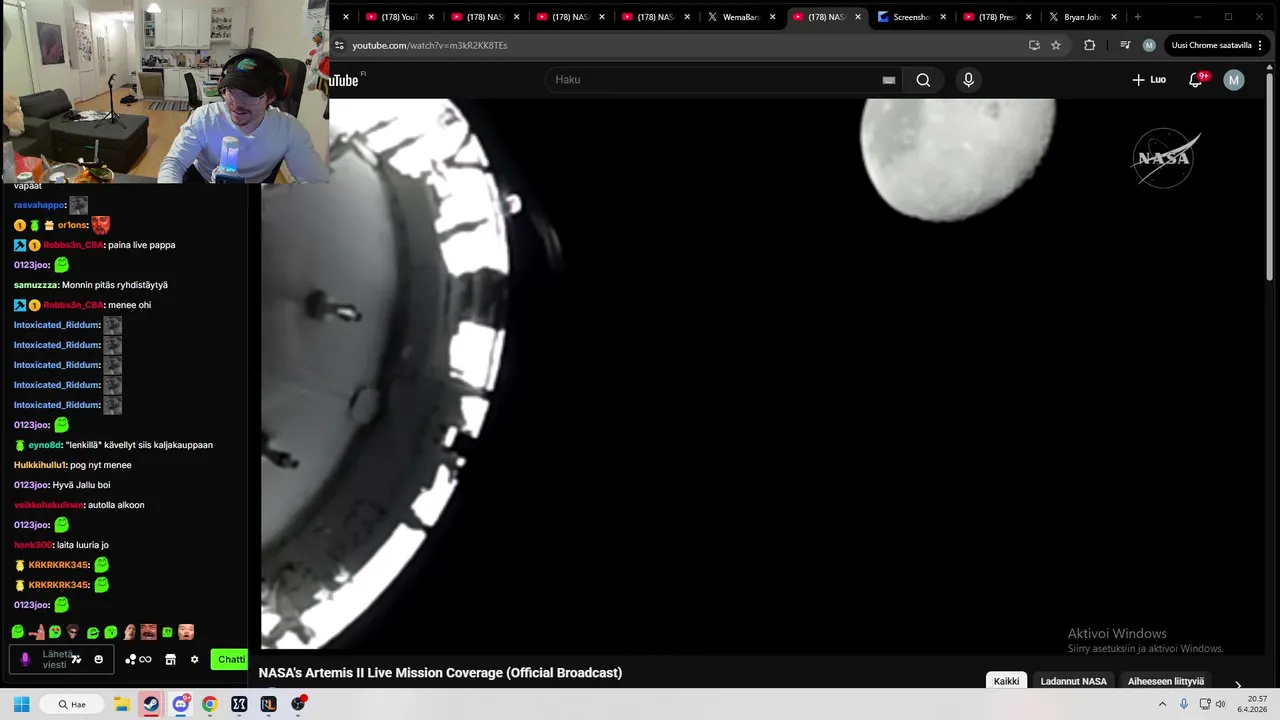Switch to the WemaBan X tab
Viewport: 1280px width, 720px height.
(x=741, y=17)
